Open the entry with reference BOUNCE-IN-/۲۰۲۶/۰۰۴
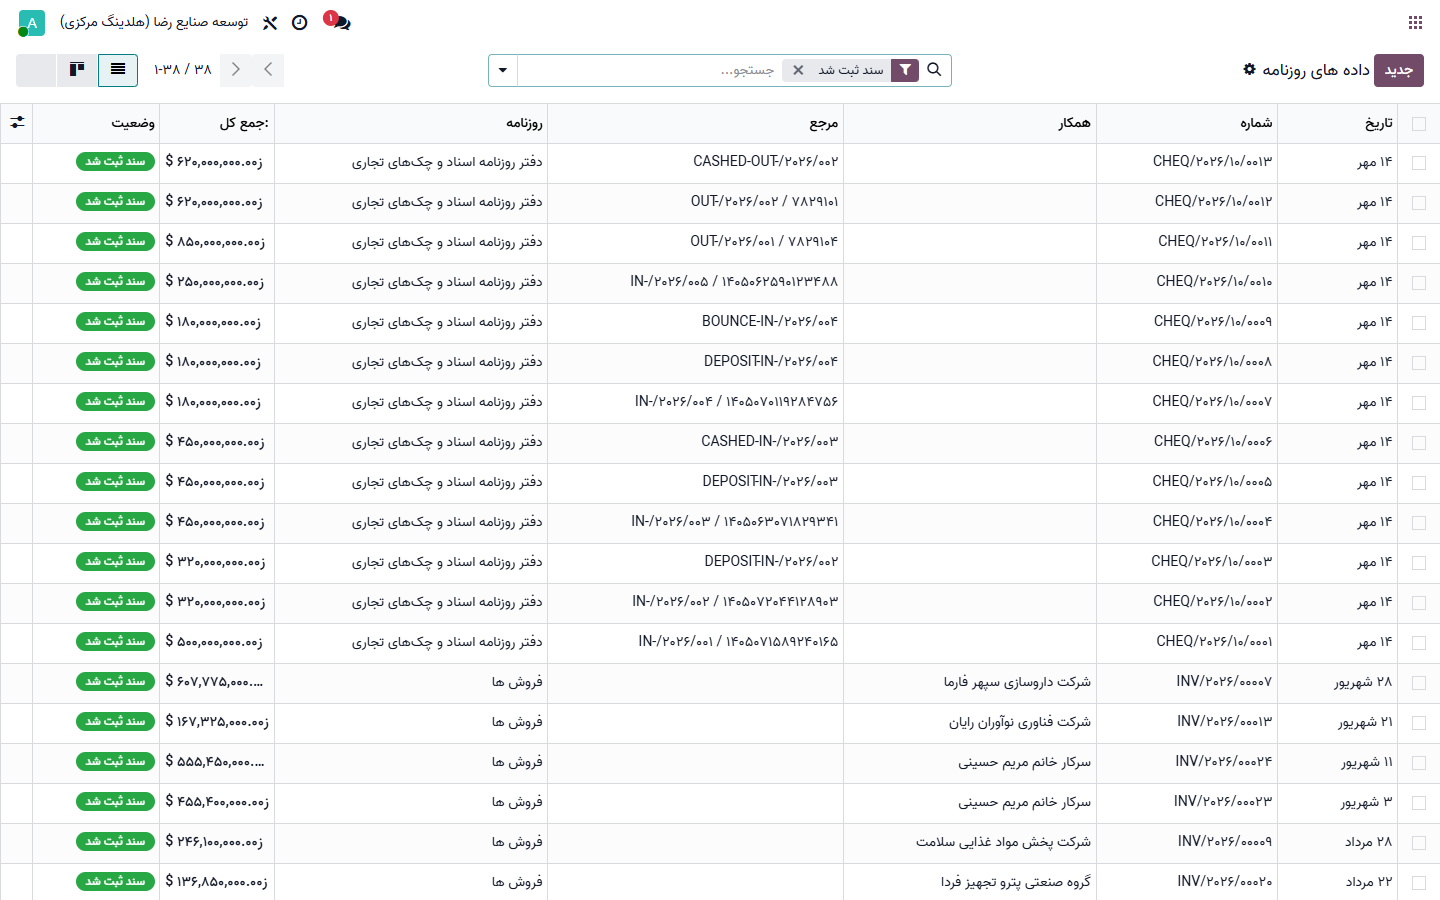Screen dimensions: 1440x900 point(770,322)
